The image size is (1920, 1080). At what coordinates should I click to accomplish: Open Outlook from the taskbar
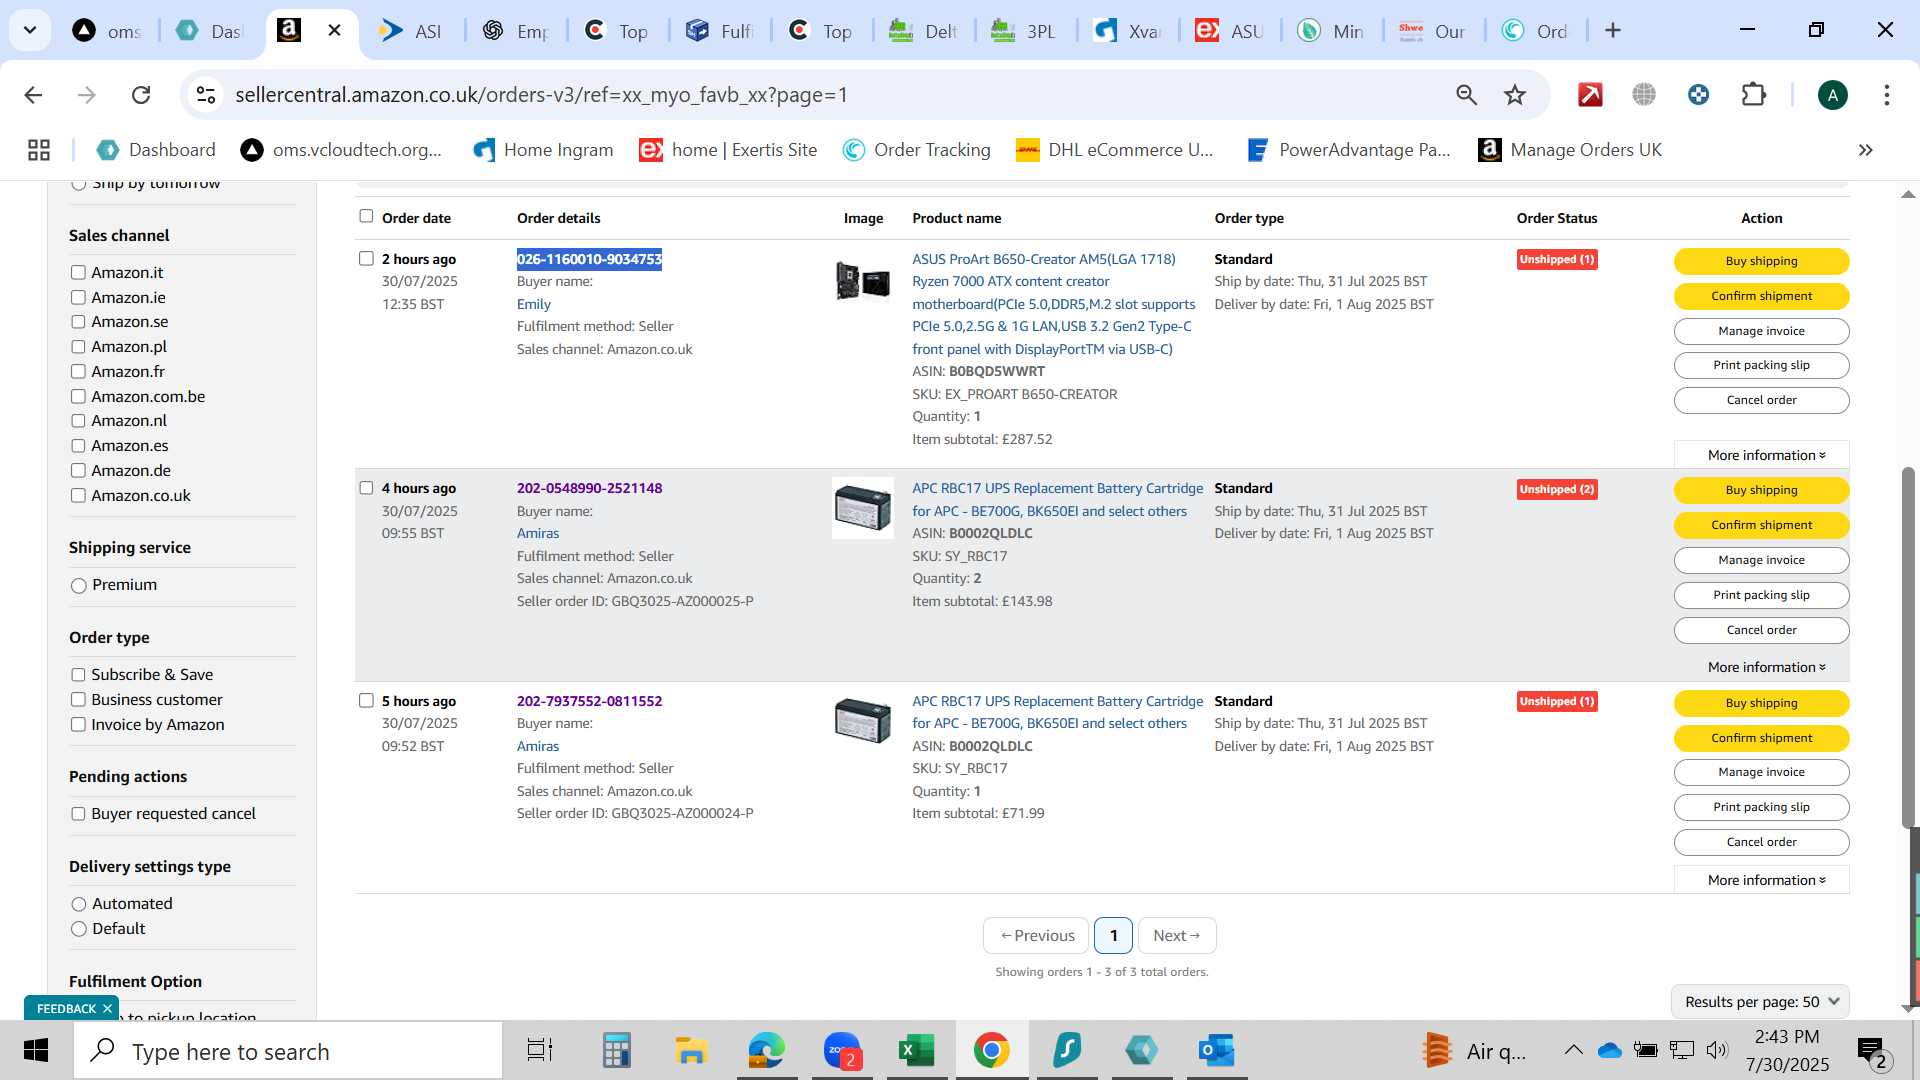(1217, 1051)
